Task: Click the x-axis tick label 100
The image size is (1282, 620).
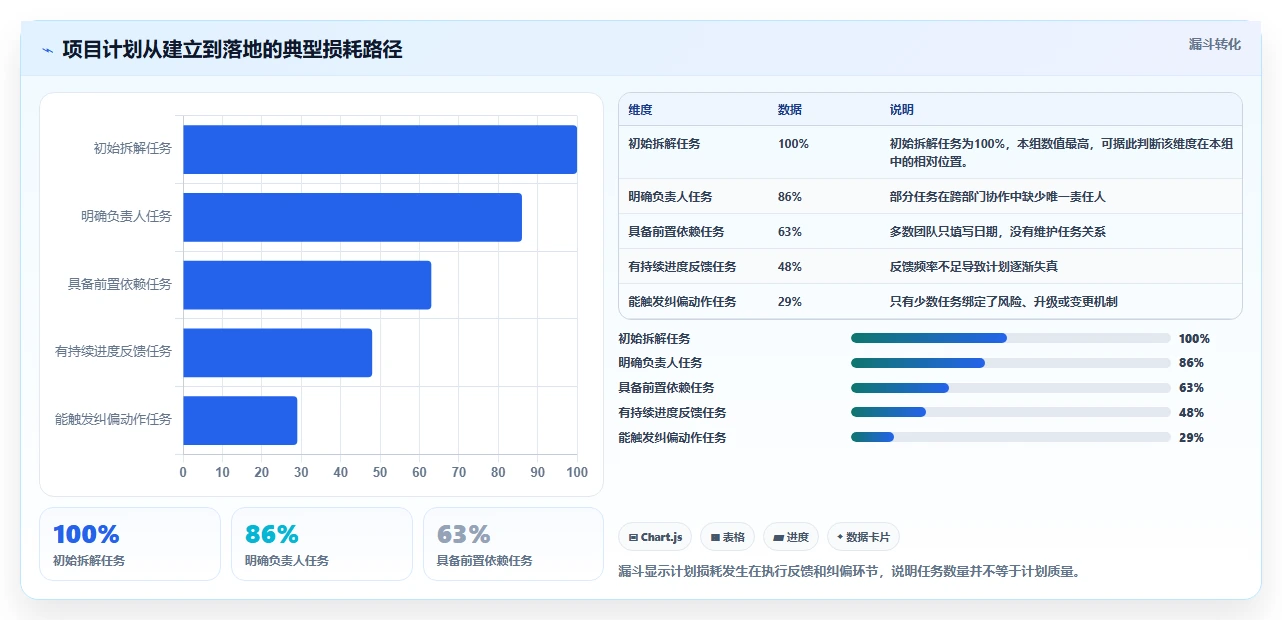Action: tap(577, 472)
